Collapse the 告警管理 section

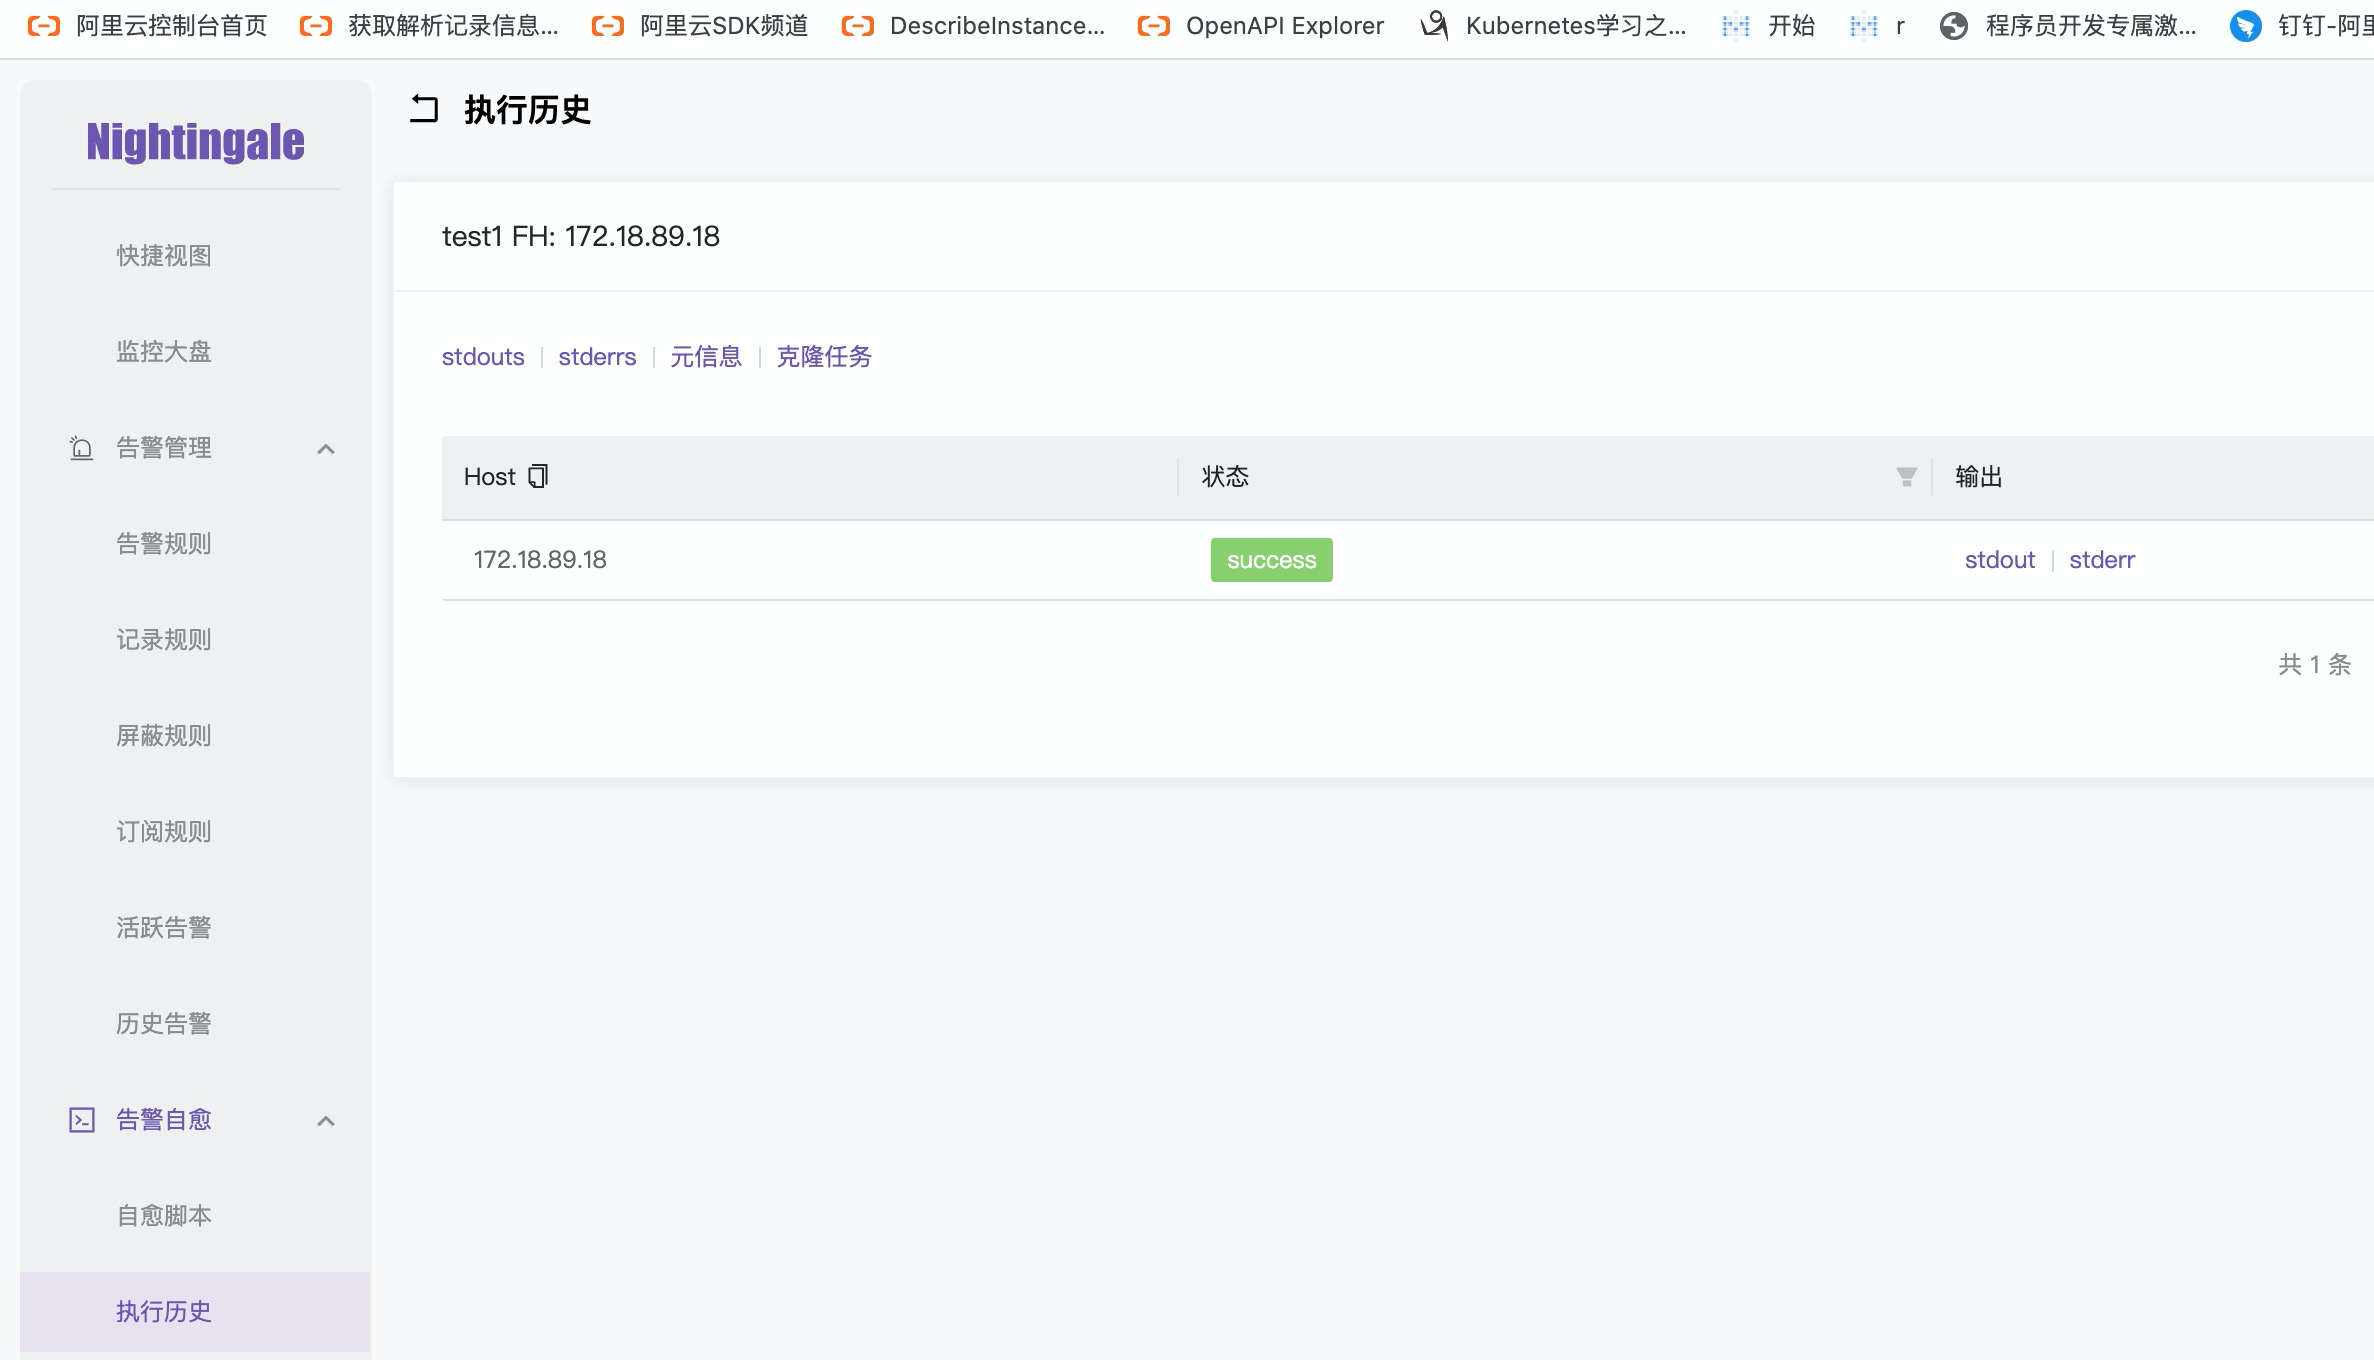326,449
